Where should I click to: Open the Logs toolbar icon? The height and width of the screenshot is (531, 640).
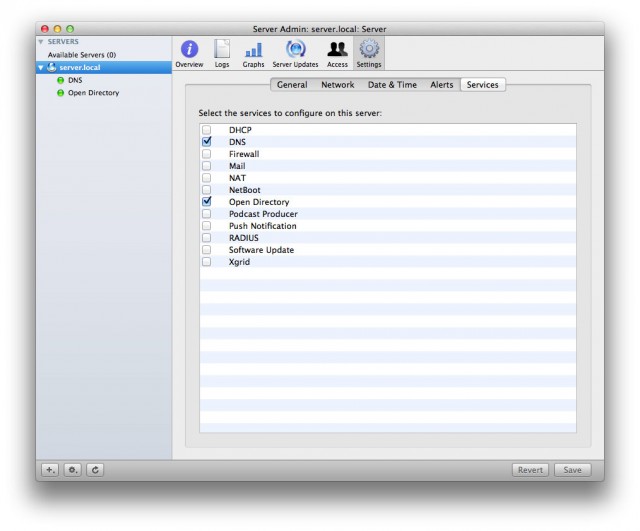[222, 53]
